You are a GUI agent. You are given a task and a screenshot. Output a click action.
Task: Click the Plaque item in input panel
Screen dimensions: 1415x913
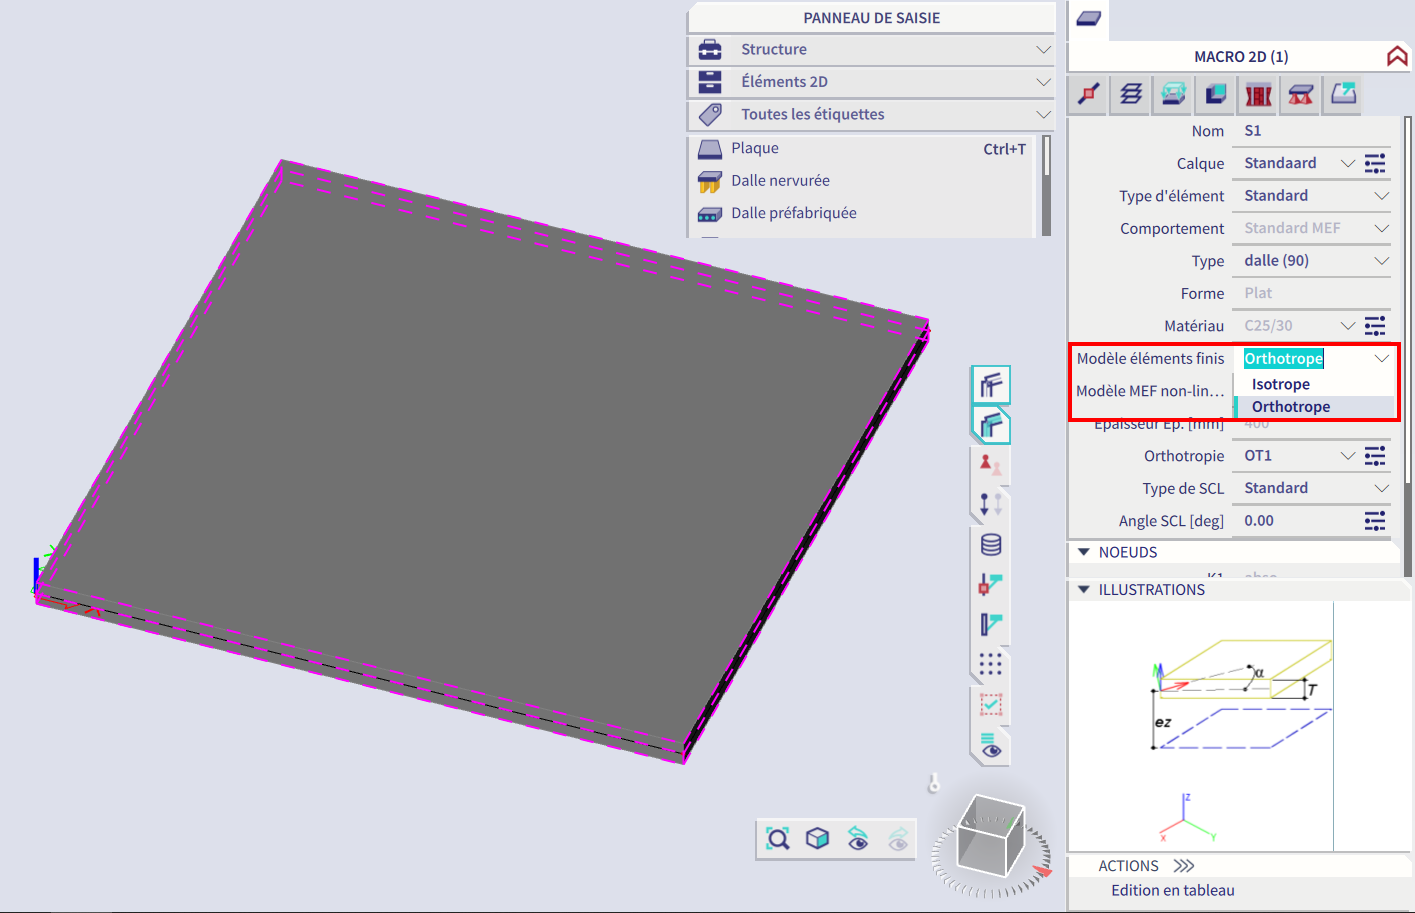(754, 148)
